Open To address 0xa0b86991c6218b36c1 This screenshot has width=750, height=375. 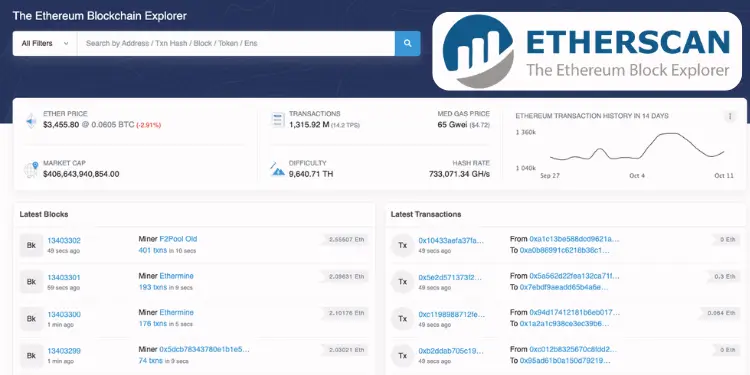565,250
